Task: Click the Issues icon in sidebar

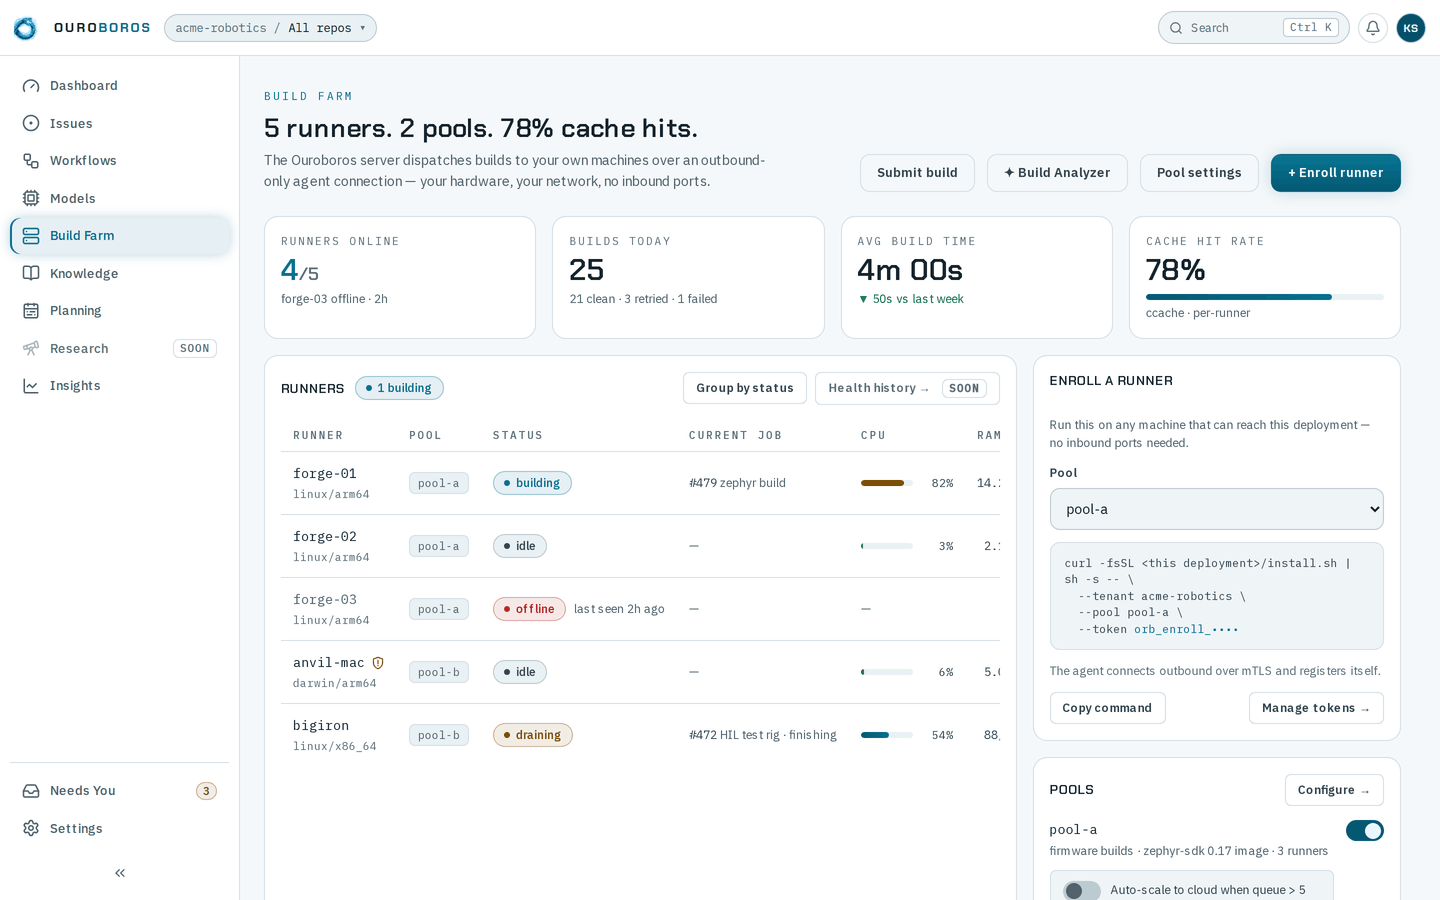Action: 31,123
